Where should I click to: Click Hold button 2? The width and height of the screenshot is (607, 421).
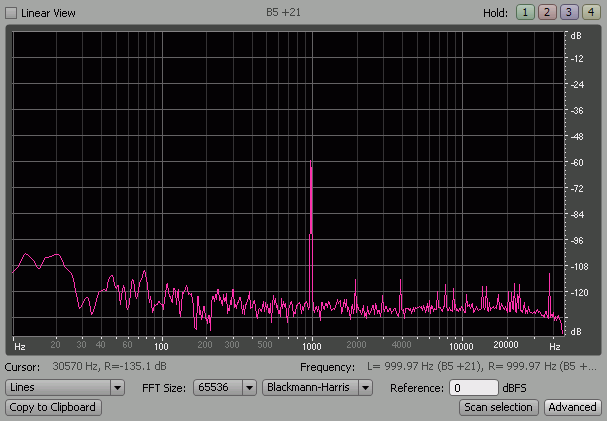[x=547, y=12]
